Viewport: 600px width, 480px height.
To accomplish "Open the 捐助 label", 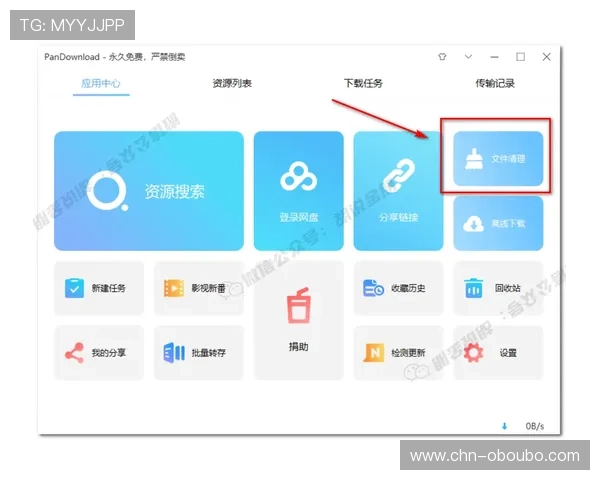I will point(298,347).
